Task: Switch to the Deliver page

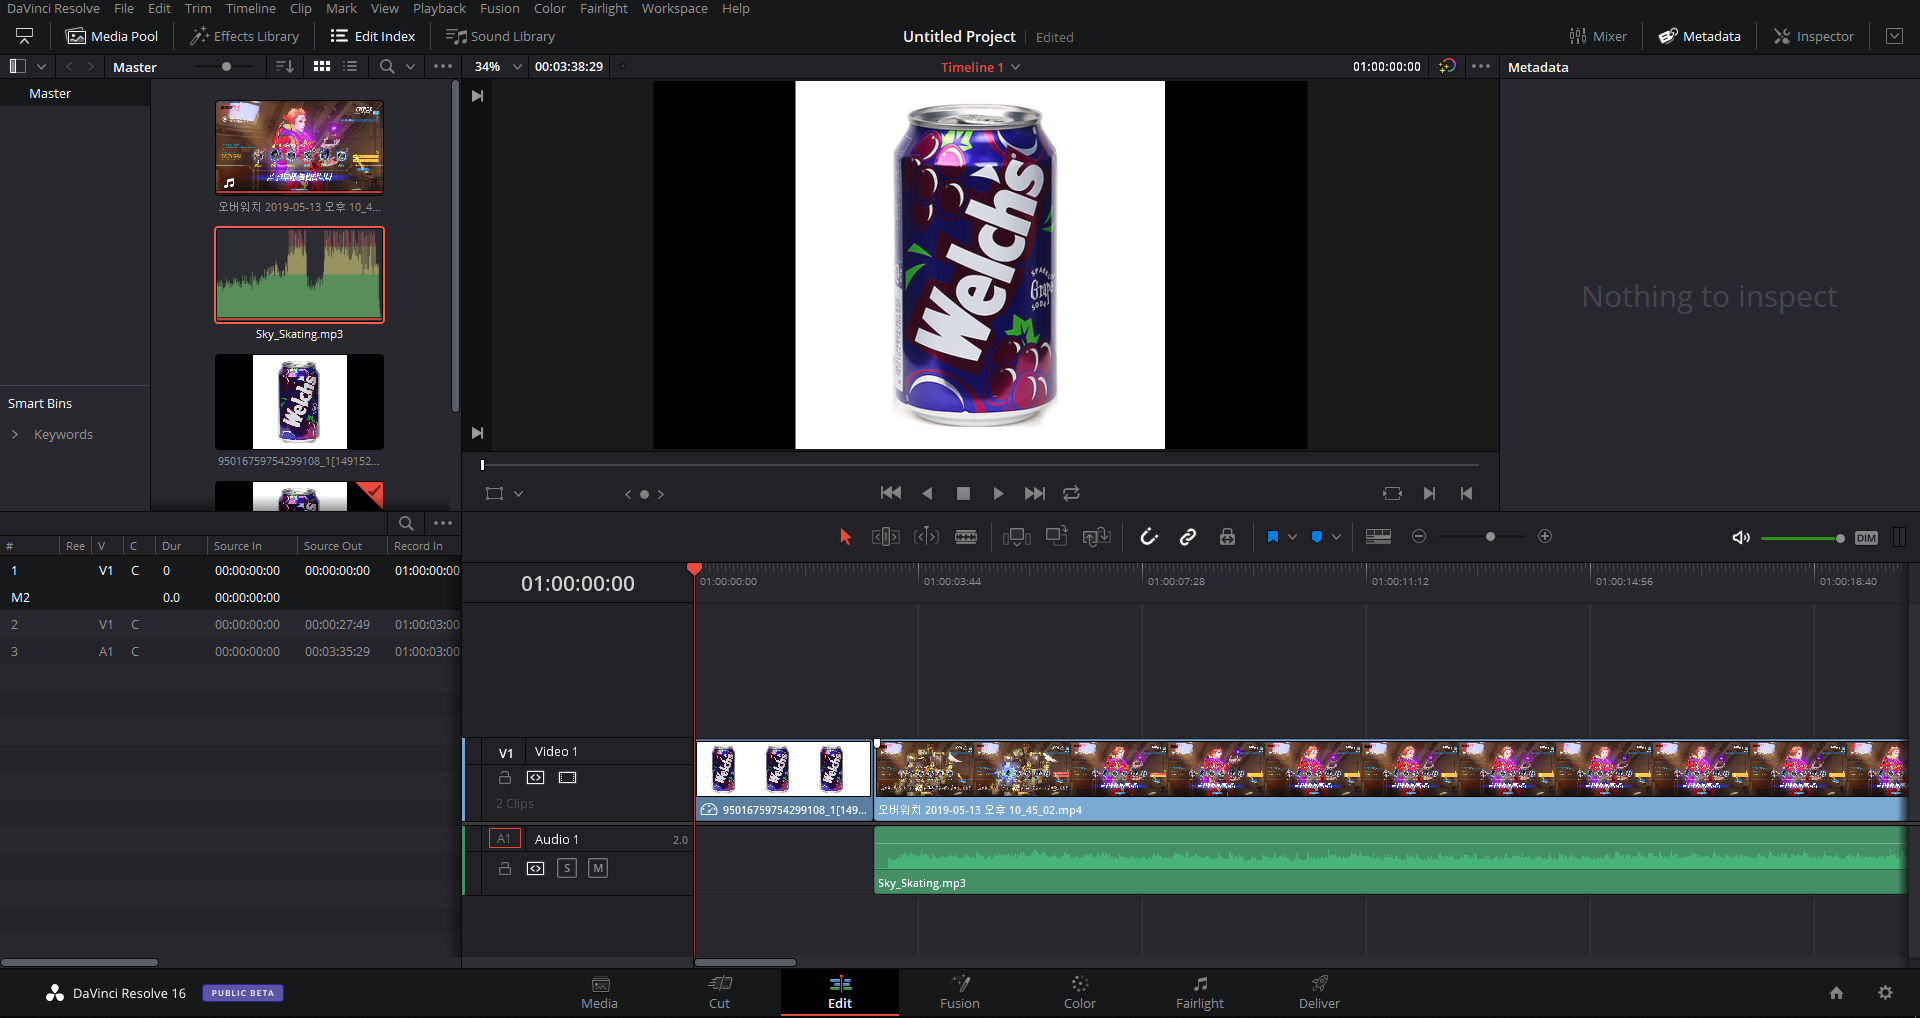Action: 1319,993
